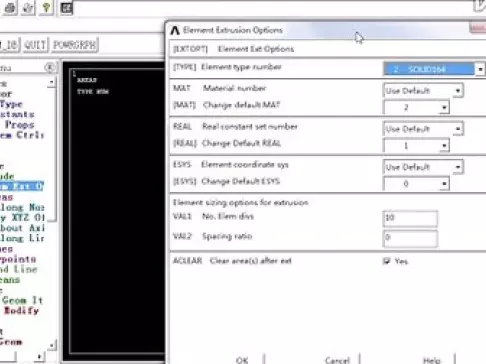Click the No. Elem divs input field
Image resolution: width=486 pixels, height=364 pixels.
(410, 218)
